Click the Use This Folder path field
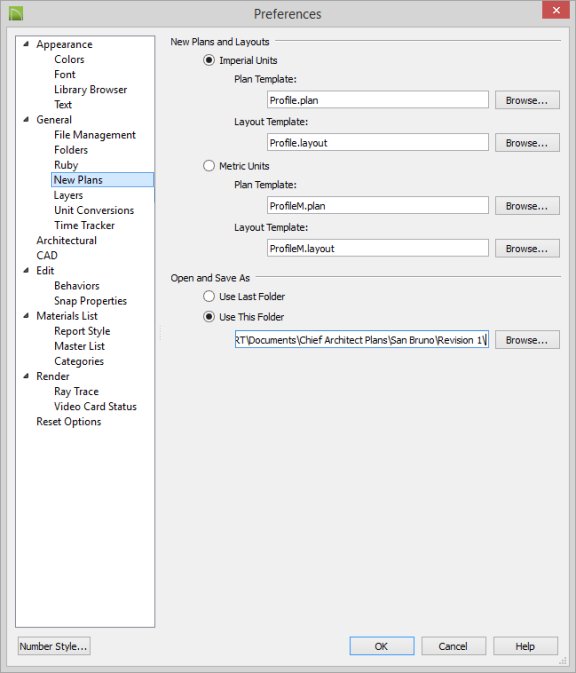The height and width of the screenshot is (673, 576). point(361,340)
